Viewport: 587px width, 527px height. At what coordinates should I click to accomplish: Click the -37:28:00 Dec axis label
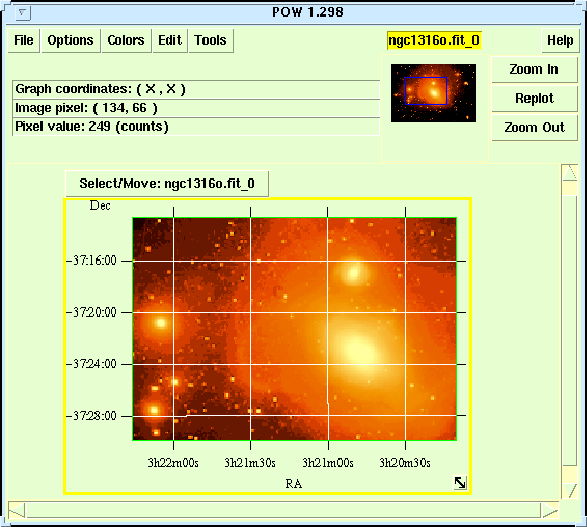click(91, 416)
